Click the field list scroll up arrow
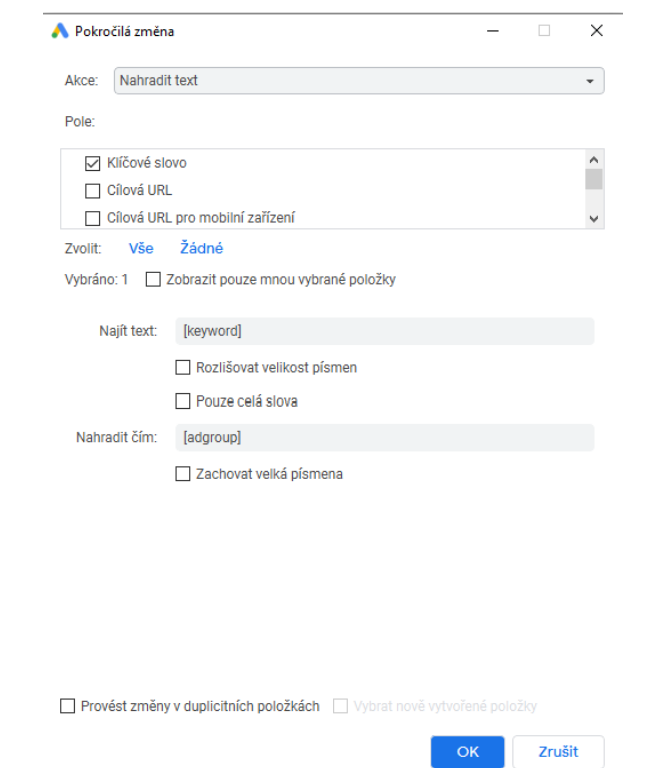The width and height of the screenshot is (652, 777). click(x=594, y=160)
